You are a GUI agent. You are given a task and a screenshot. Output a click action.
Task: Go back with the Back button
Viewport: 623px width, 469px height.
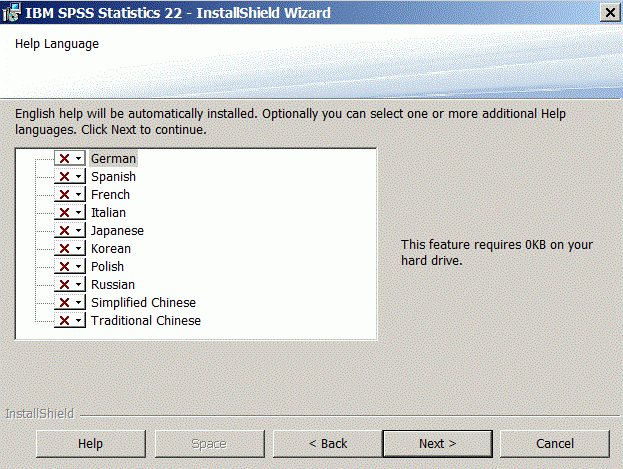coord(328,444)
